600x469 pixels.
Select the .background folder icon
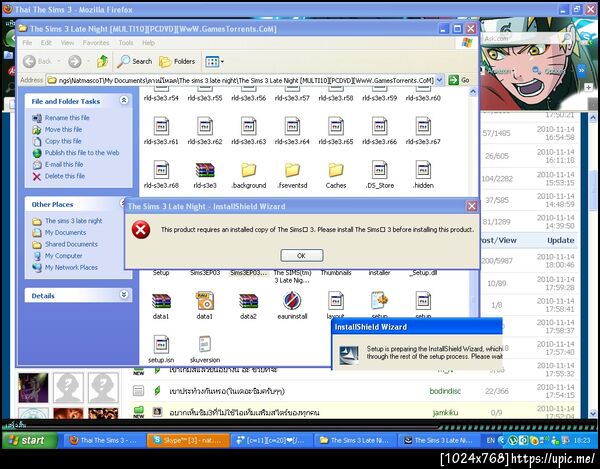[248, 170]
